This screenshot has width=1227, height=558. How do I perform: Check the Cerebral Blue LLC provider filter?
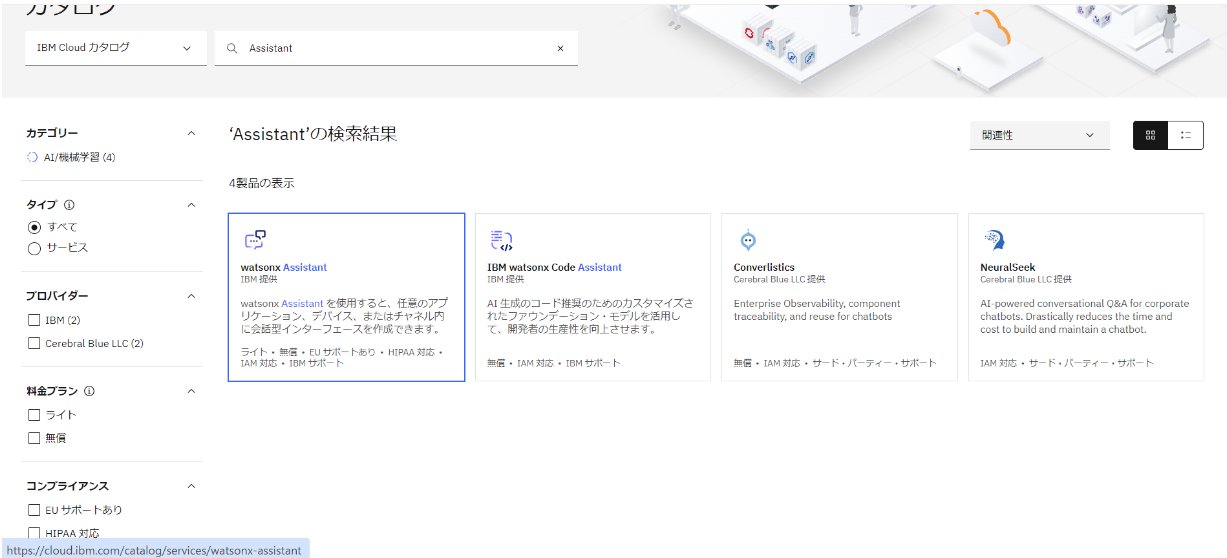pos(34,344)
